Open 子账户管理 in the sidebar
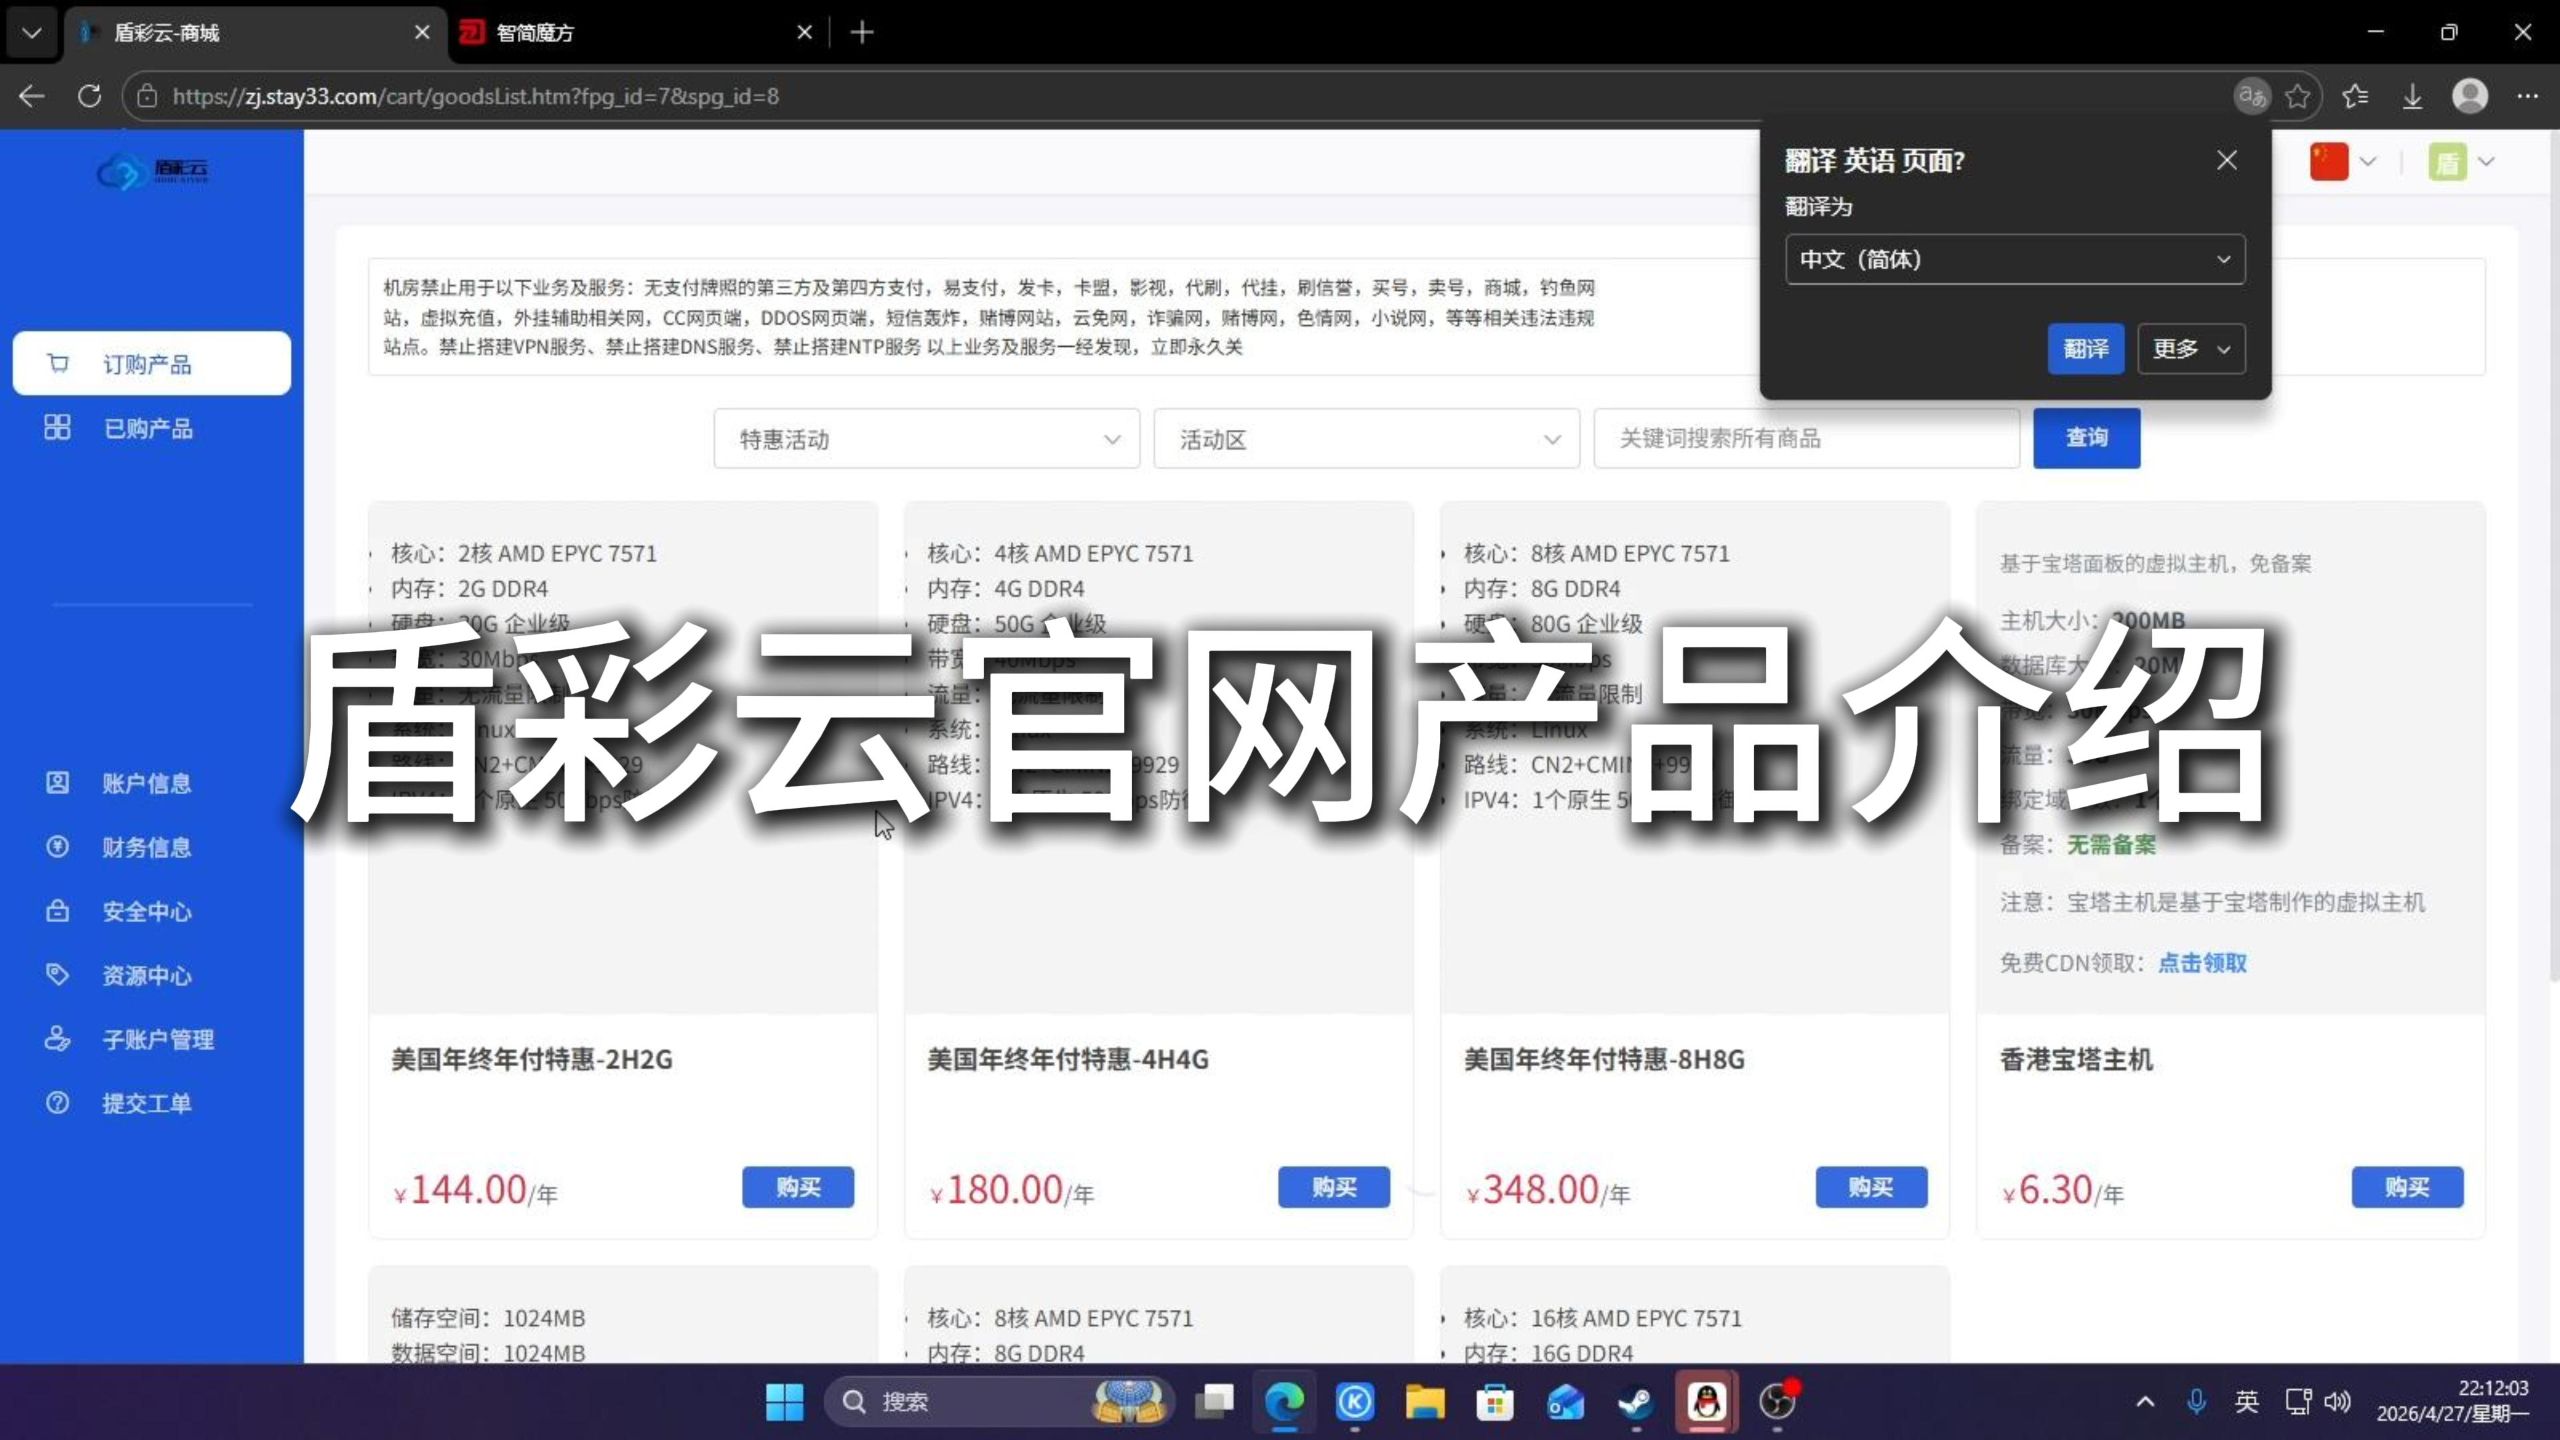This screenshot has width=2560, height=1440. pyautogui.click(x=152, y=1039)
